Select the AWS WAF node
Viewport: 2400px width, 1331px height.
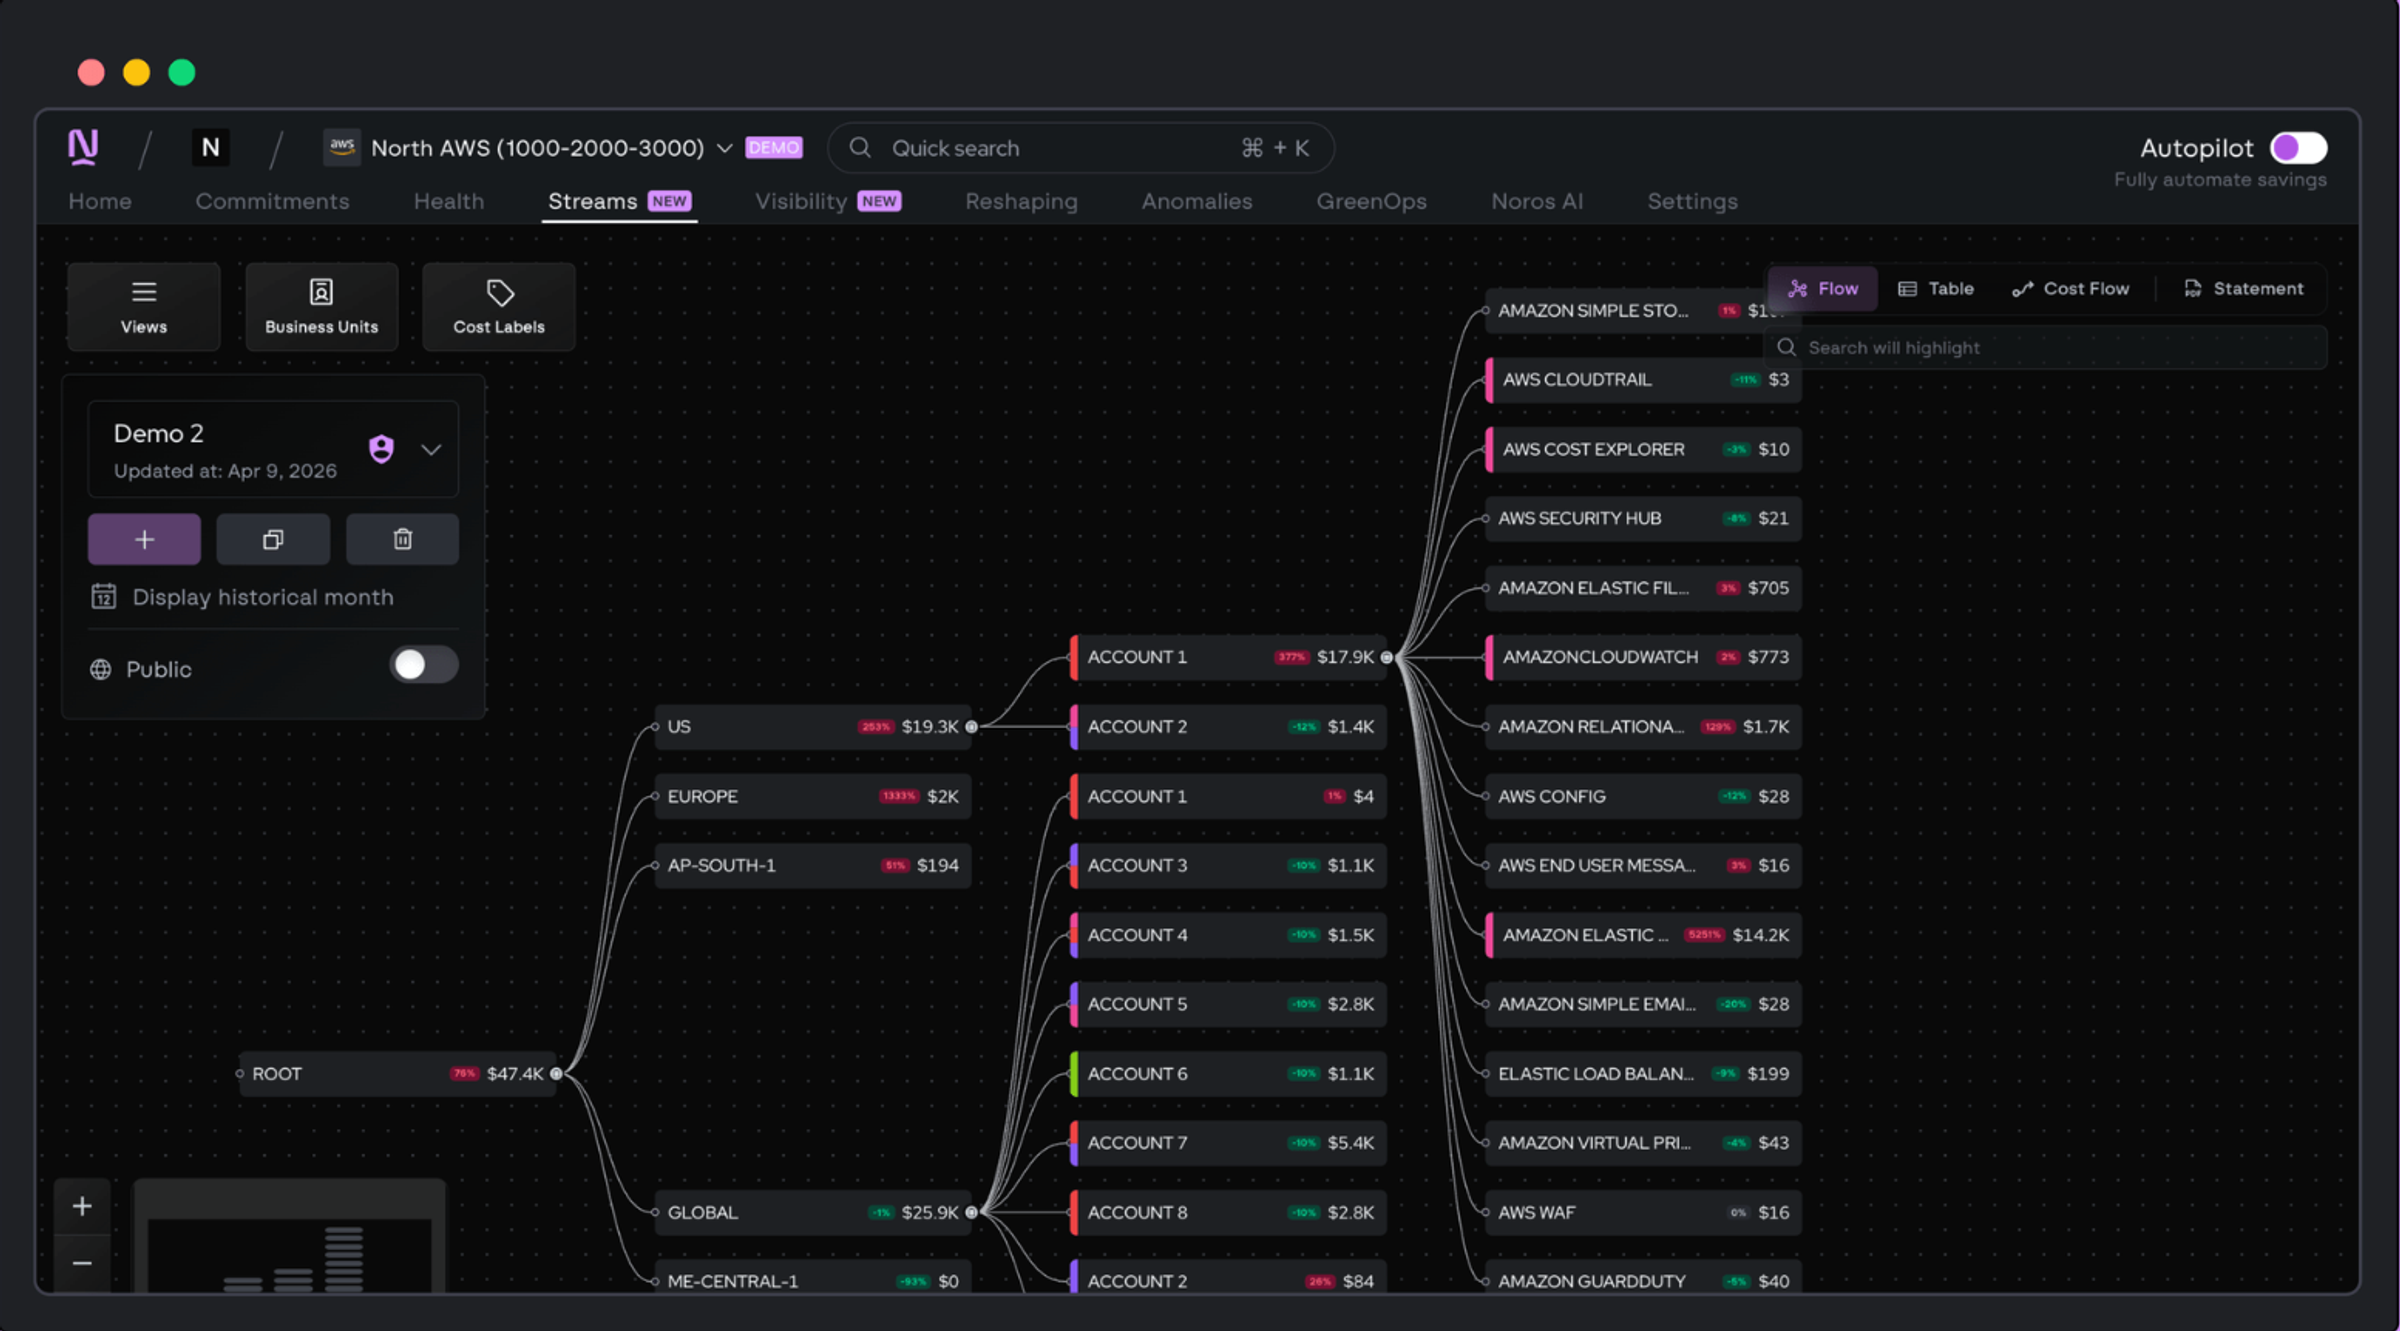(1644, 1212)
